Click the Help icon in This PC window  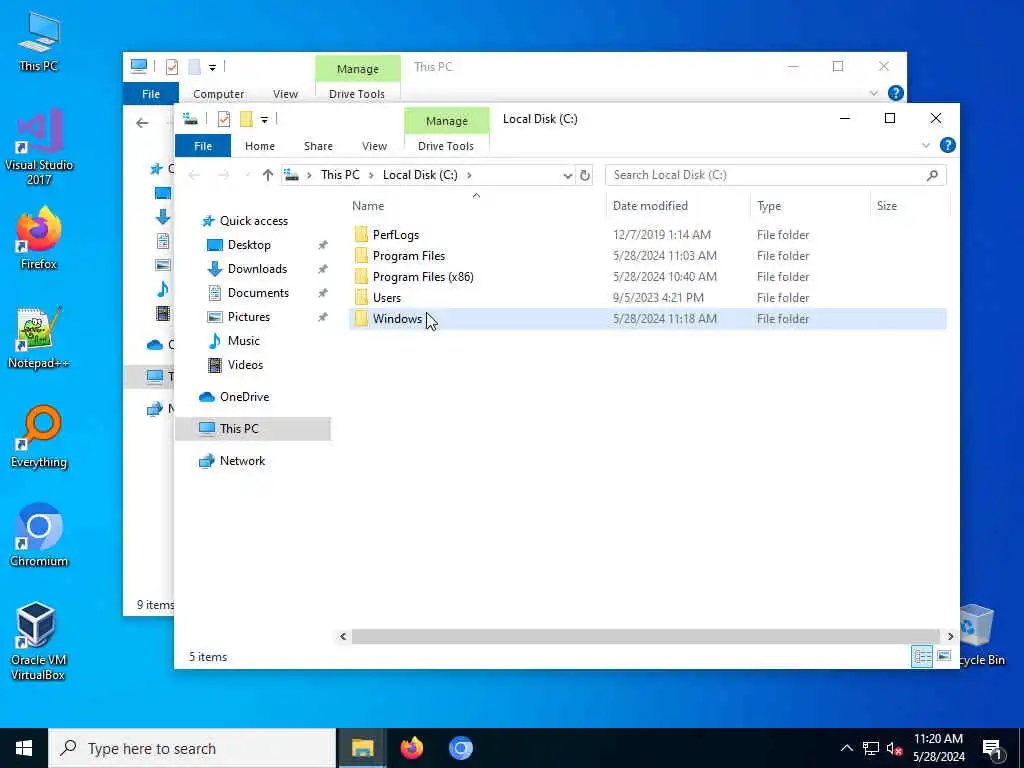pos(895,93)
